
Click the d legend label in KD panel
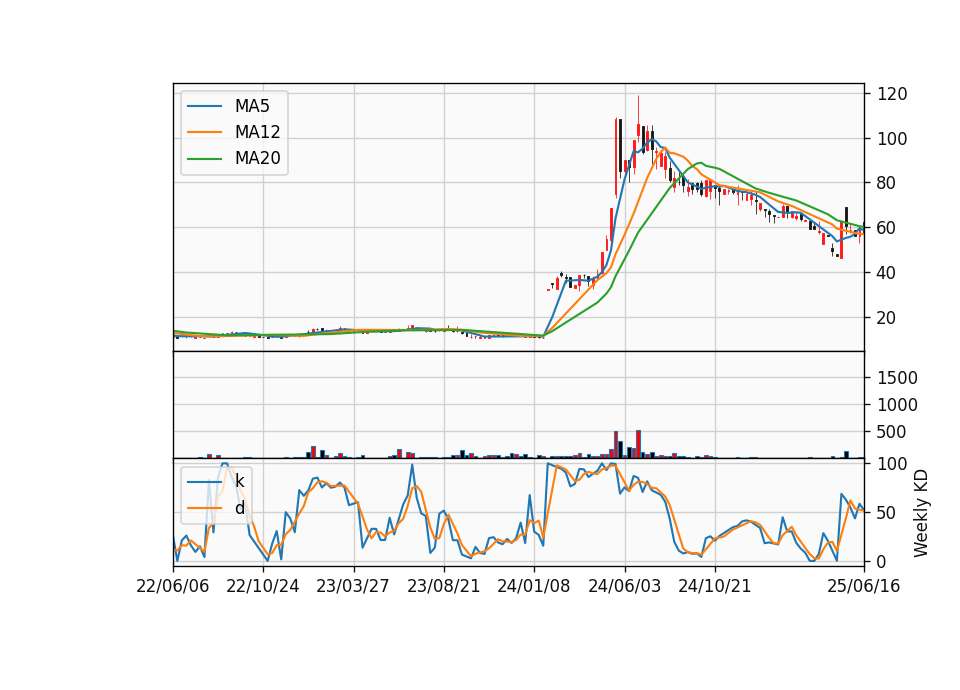(239, 508)
